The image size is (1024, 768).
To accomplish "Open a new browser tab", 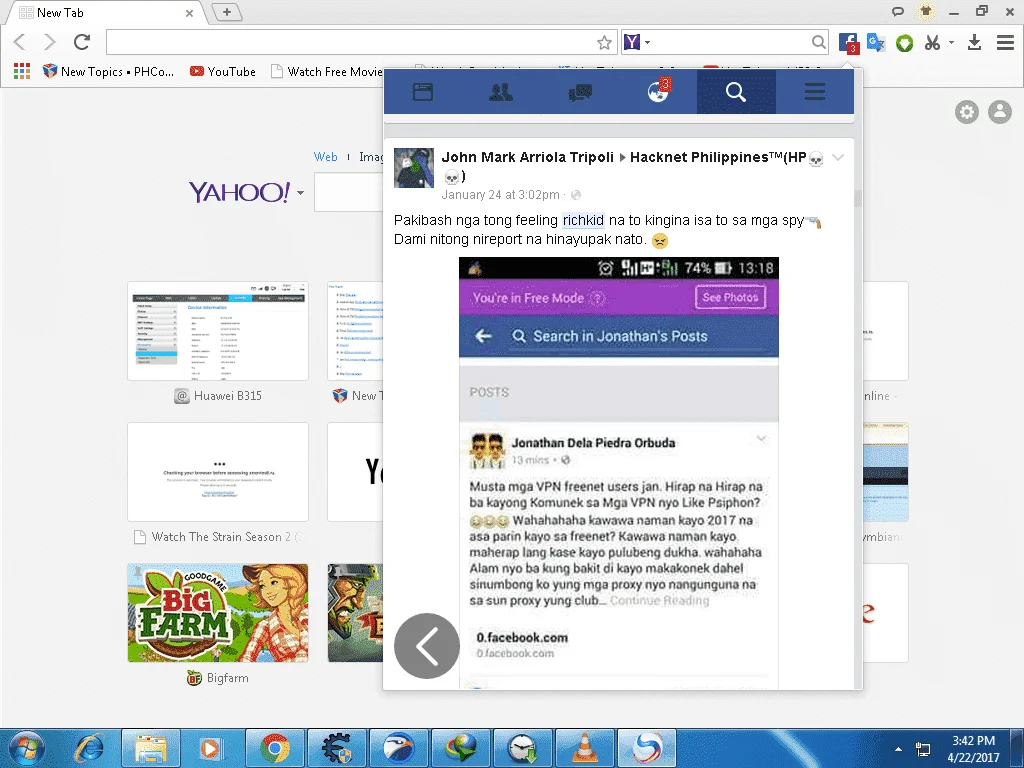I will pyautogui.click(x=227, y=12).
